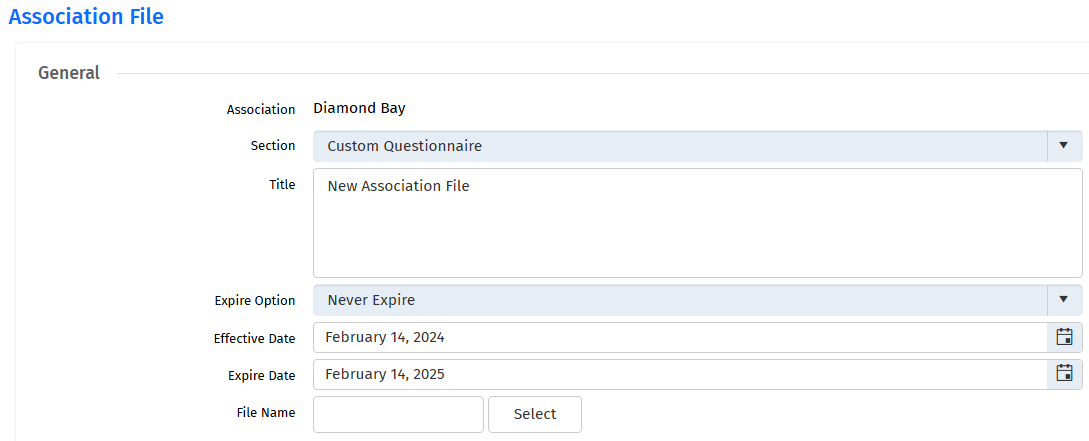
Task: Expand the Section dropdown arrow
Action: (1064, 146)
